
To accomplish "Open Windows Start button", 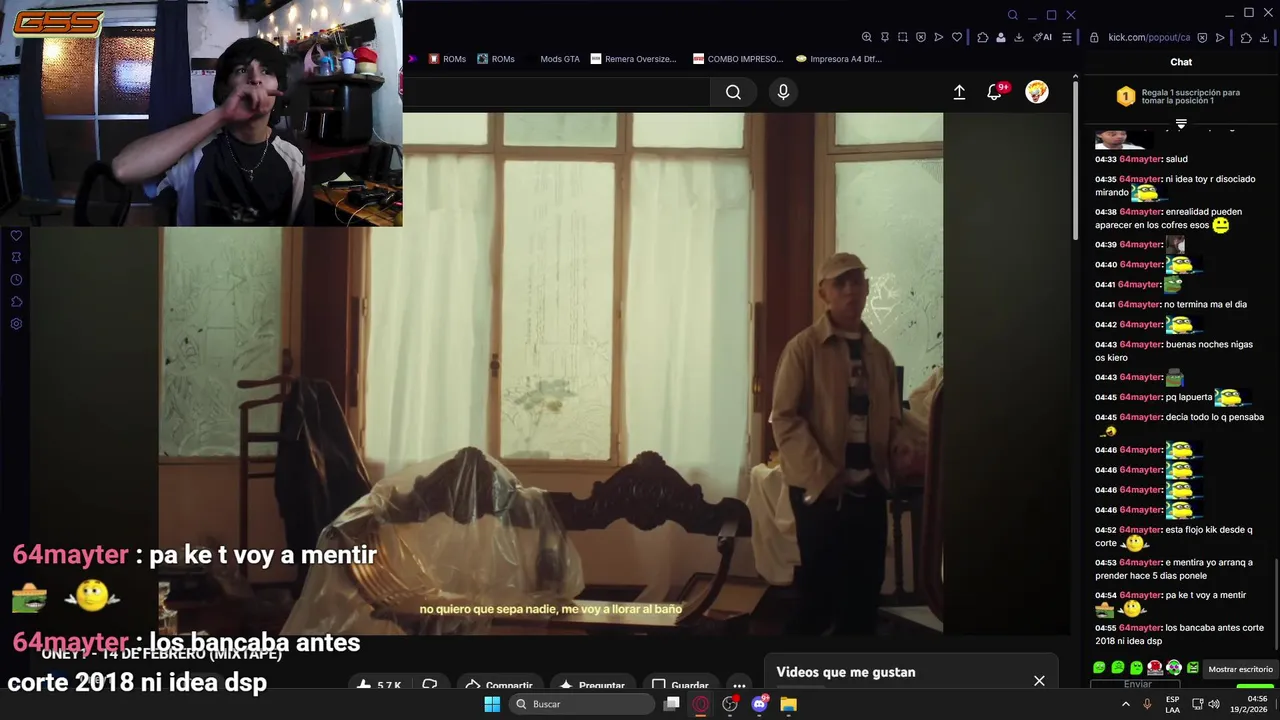I will click(x=492, y=704).
